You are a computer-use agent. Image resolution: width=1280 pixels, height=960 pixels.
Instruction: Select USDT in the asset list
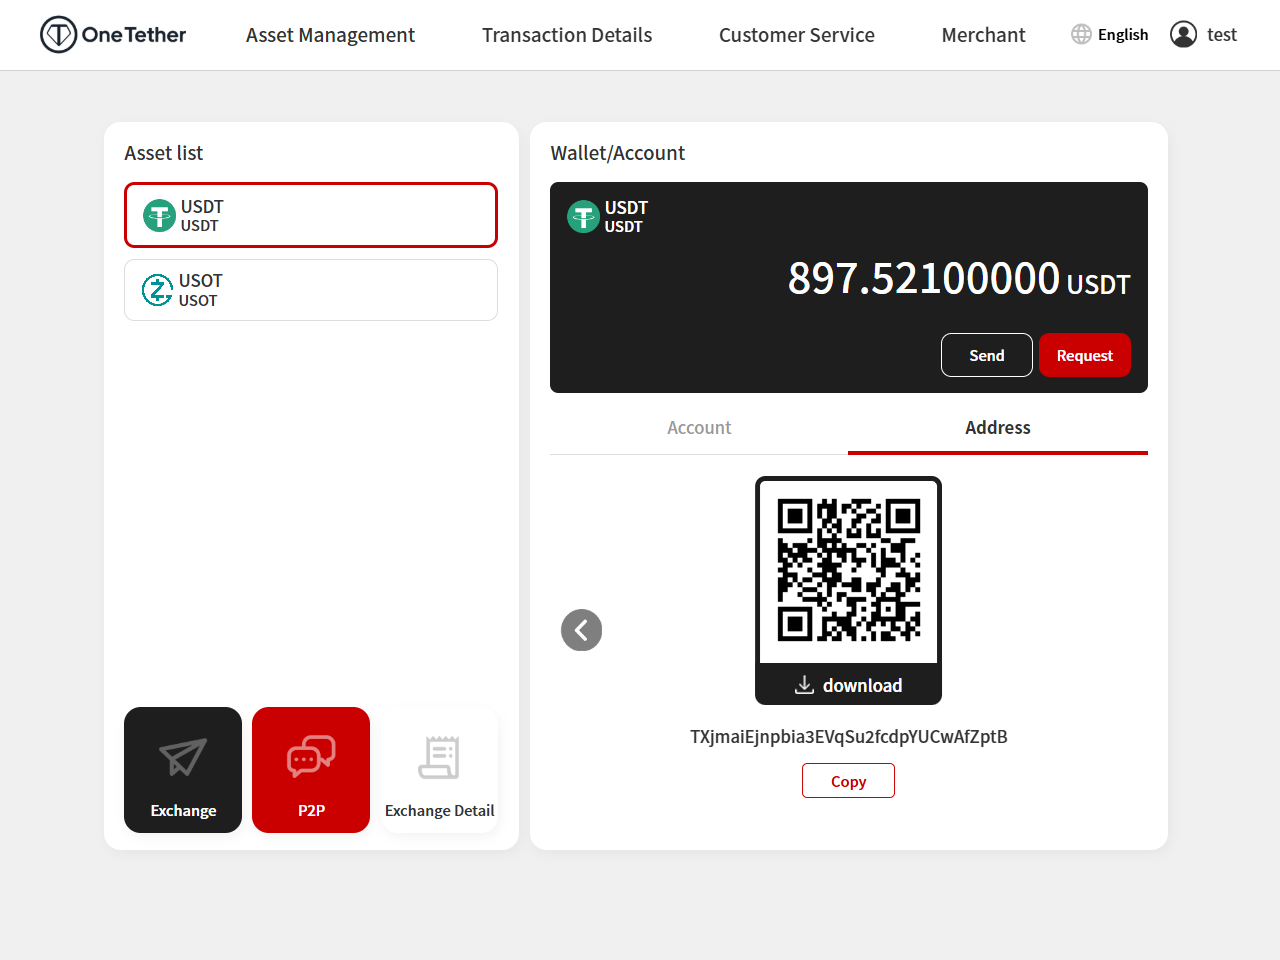[311, 215]
